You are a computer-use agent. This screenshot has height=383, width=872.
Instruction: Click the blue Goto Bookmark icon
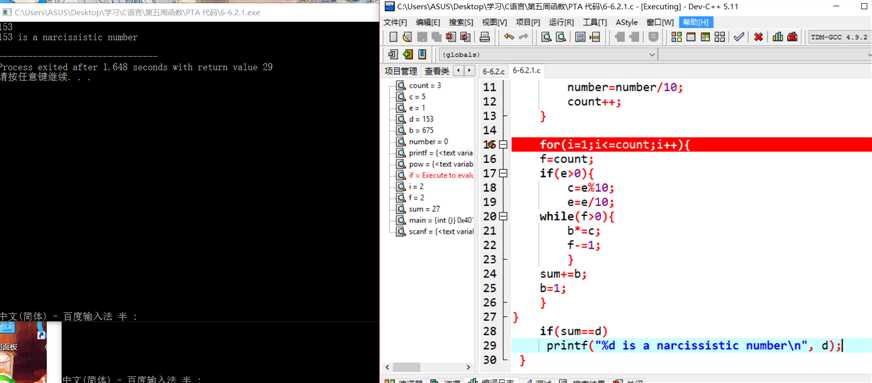click(422, 54)
